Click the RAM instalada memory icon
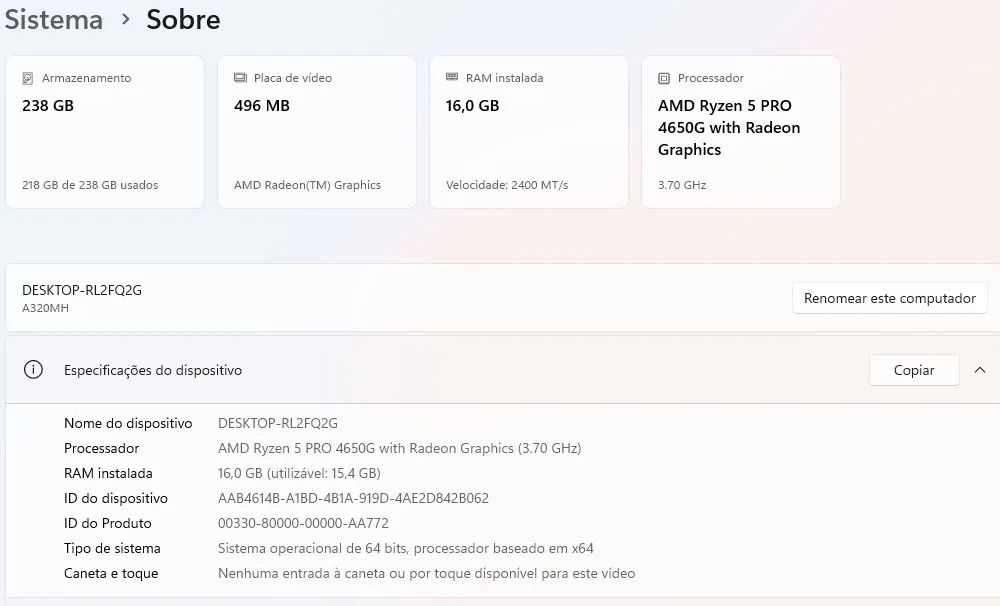The image size is (1000, 606). tap(453, 77)
